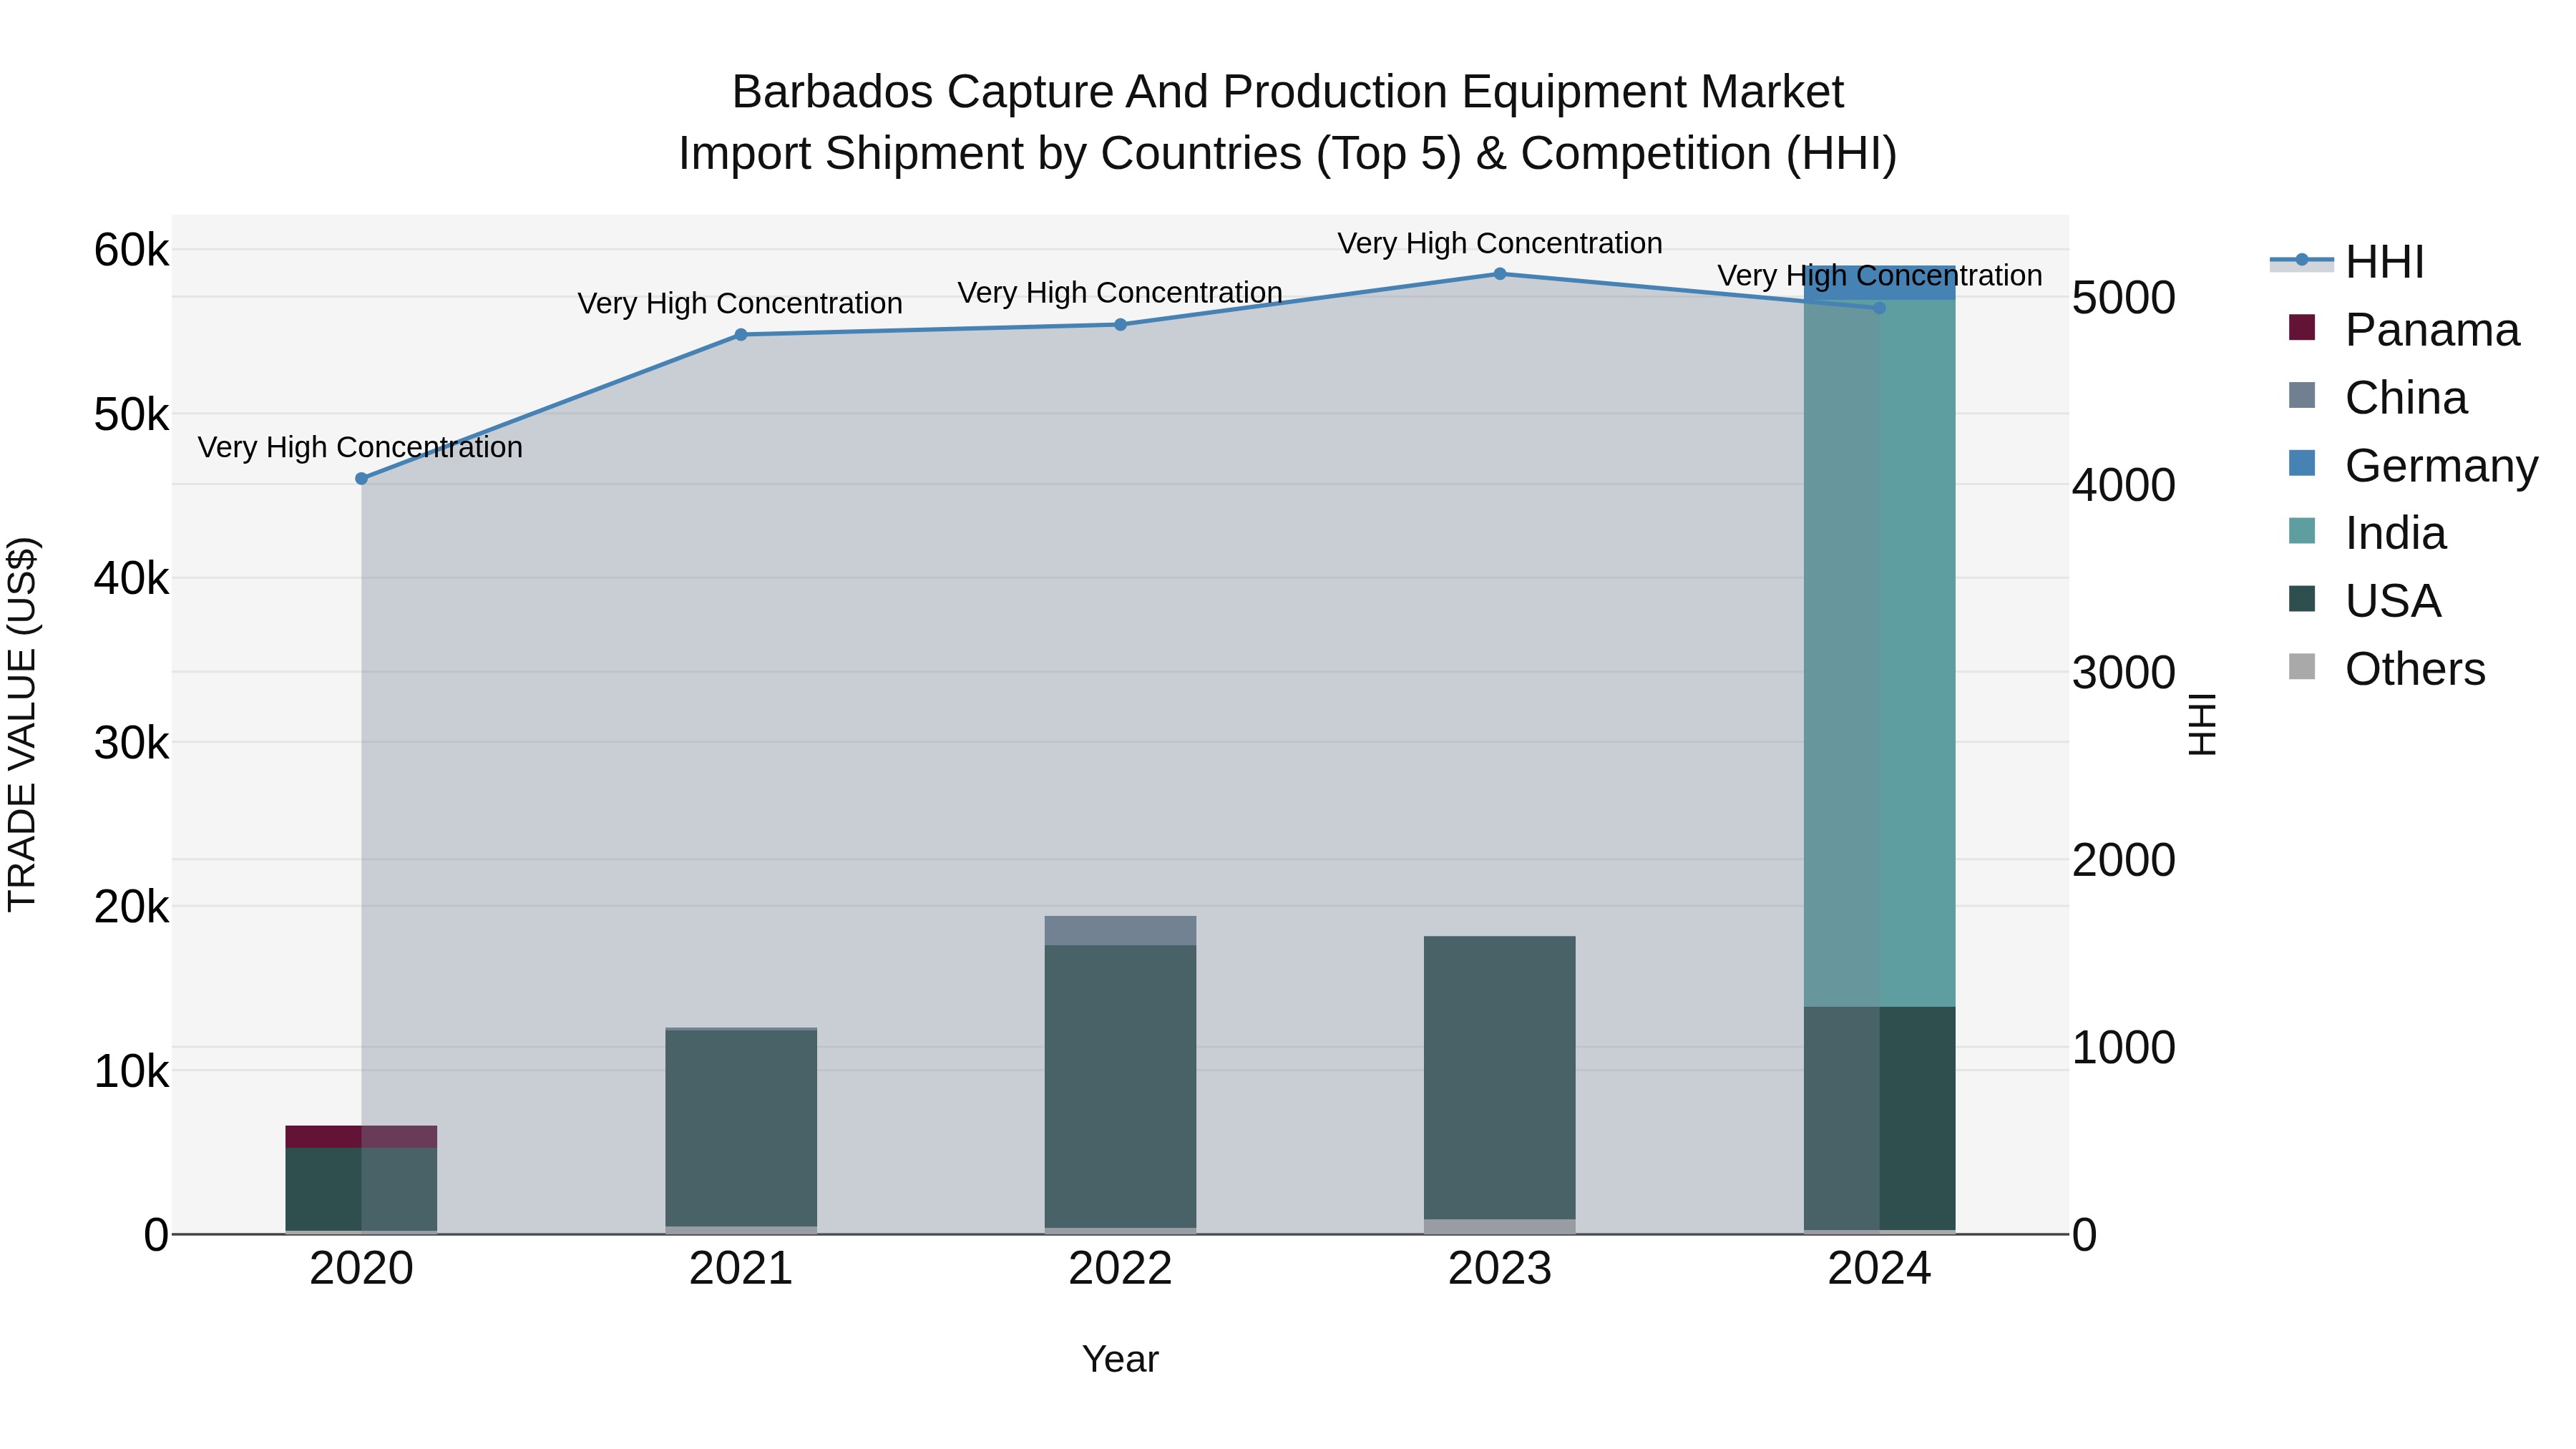Select the USA segment of 2023 bar
Viewport: 2576px width, 1449px height.
pyautogui.click(x=1500, y=1078)
